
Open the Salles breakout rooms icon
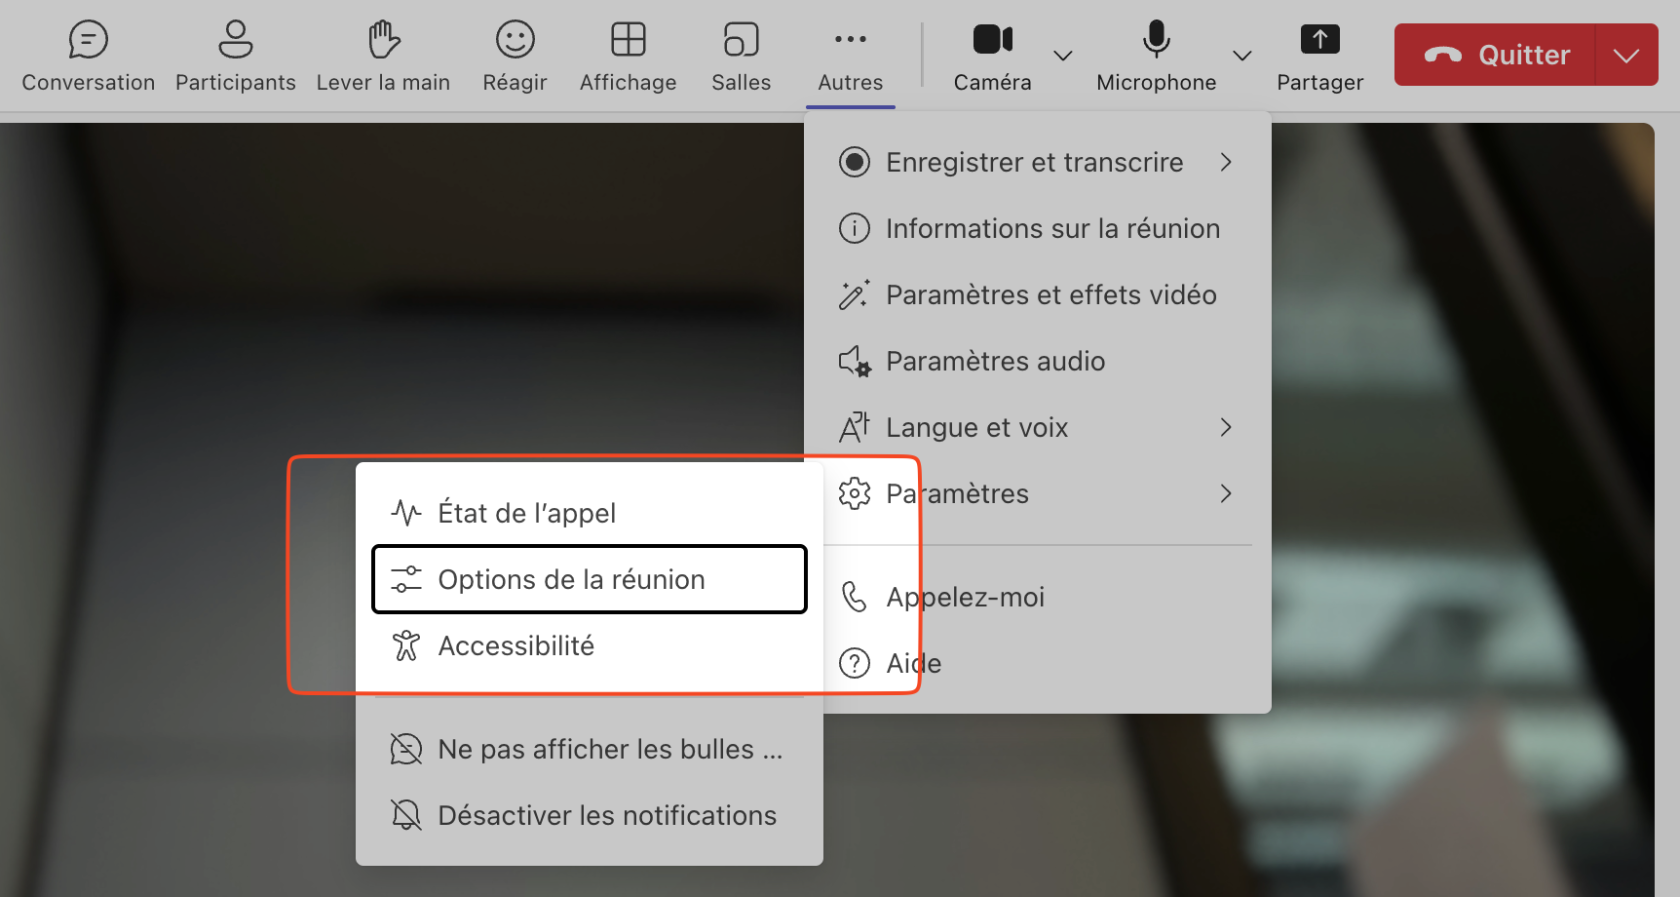pyautogui.click(x=741, y=41)
